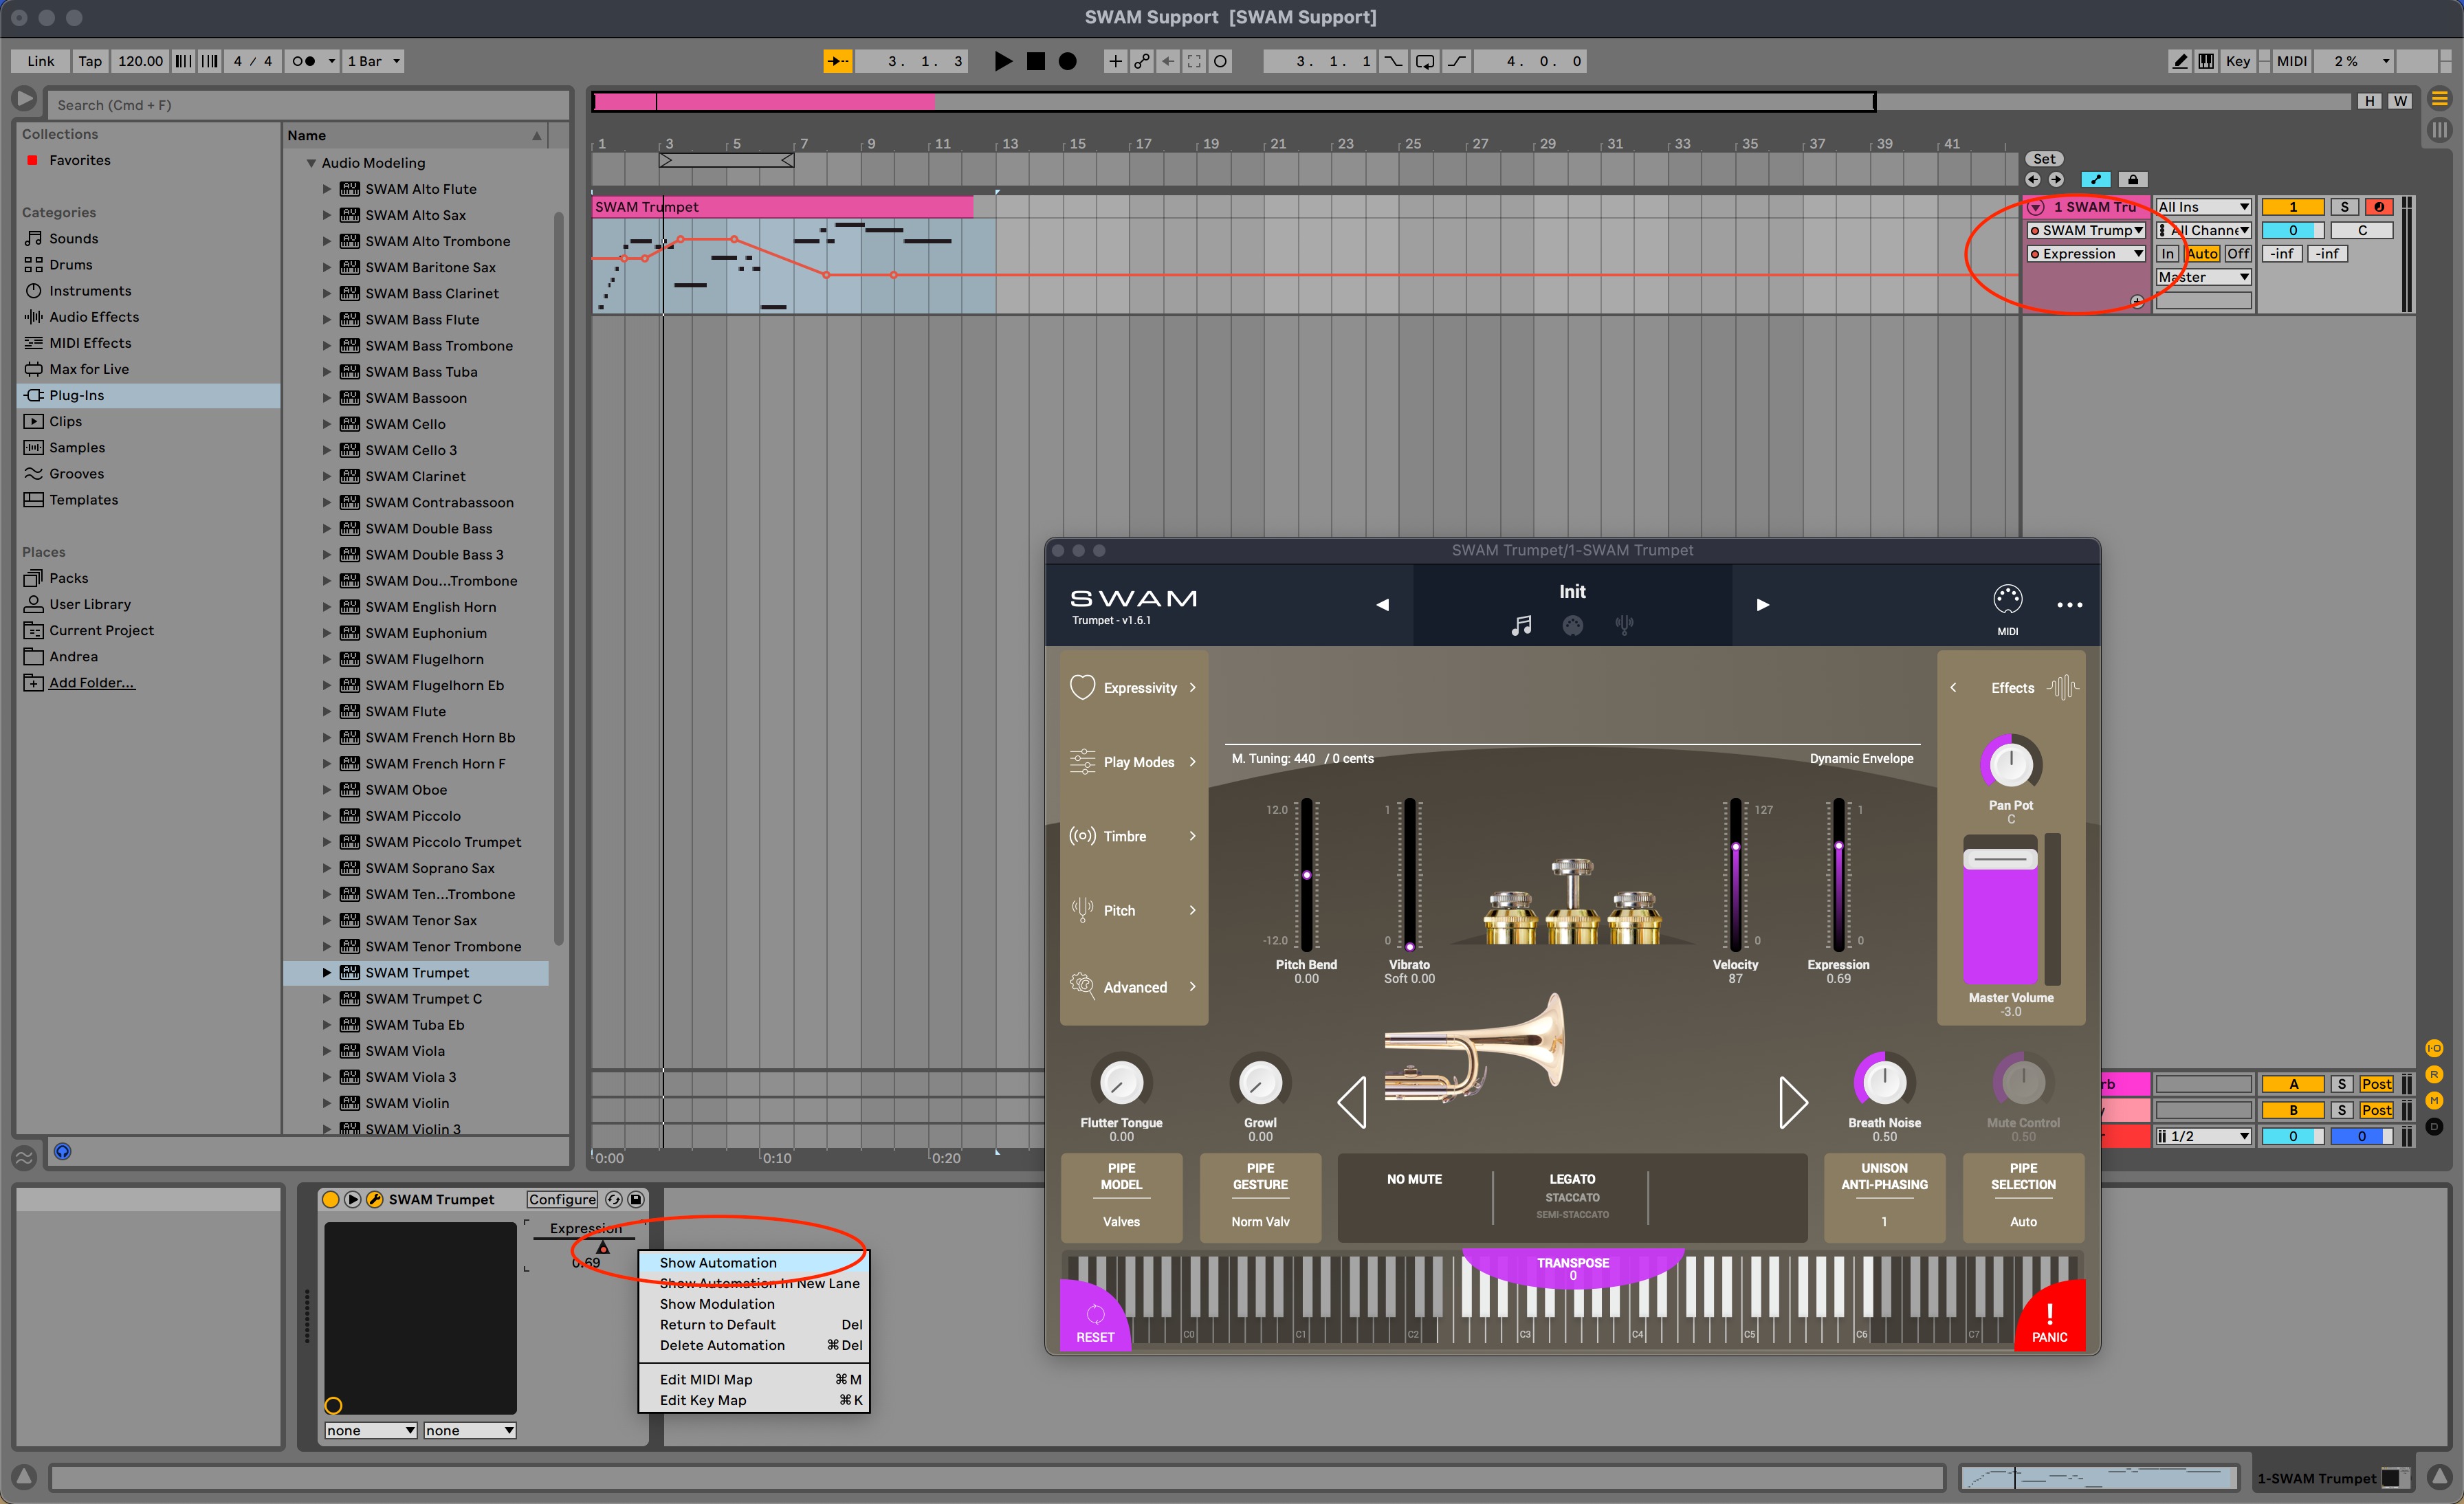Open the 1 Bar quantization dropdown
The height and width of the screenshot is (1504, 2464).
pos(374,61)
